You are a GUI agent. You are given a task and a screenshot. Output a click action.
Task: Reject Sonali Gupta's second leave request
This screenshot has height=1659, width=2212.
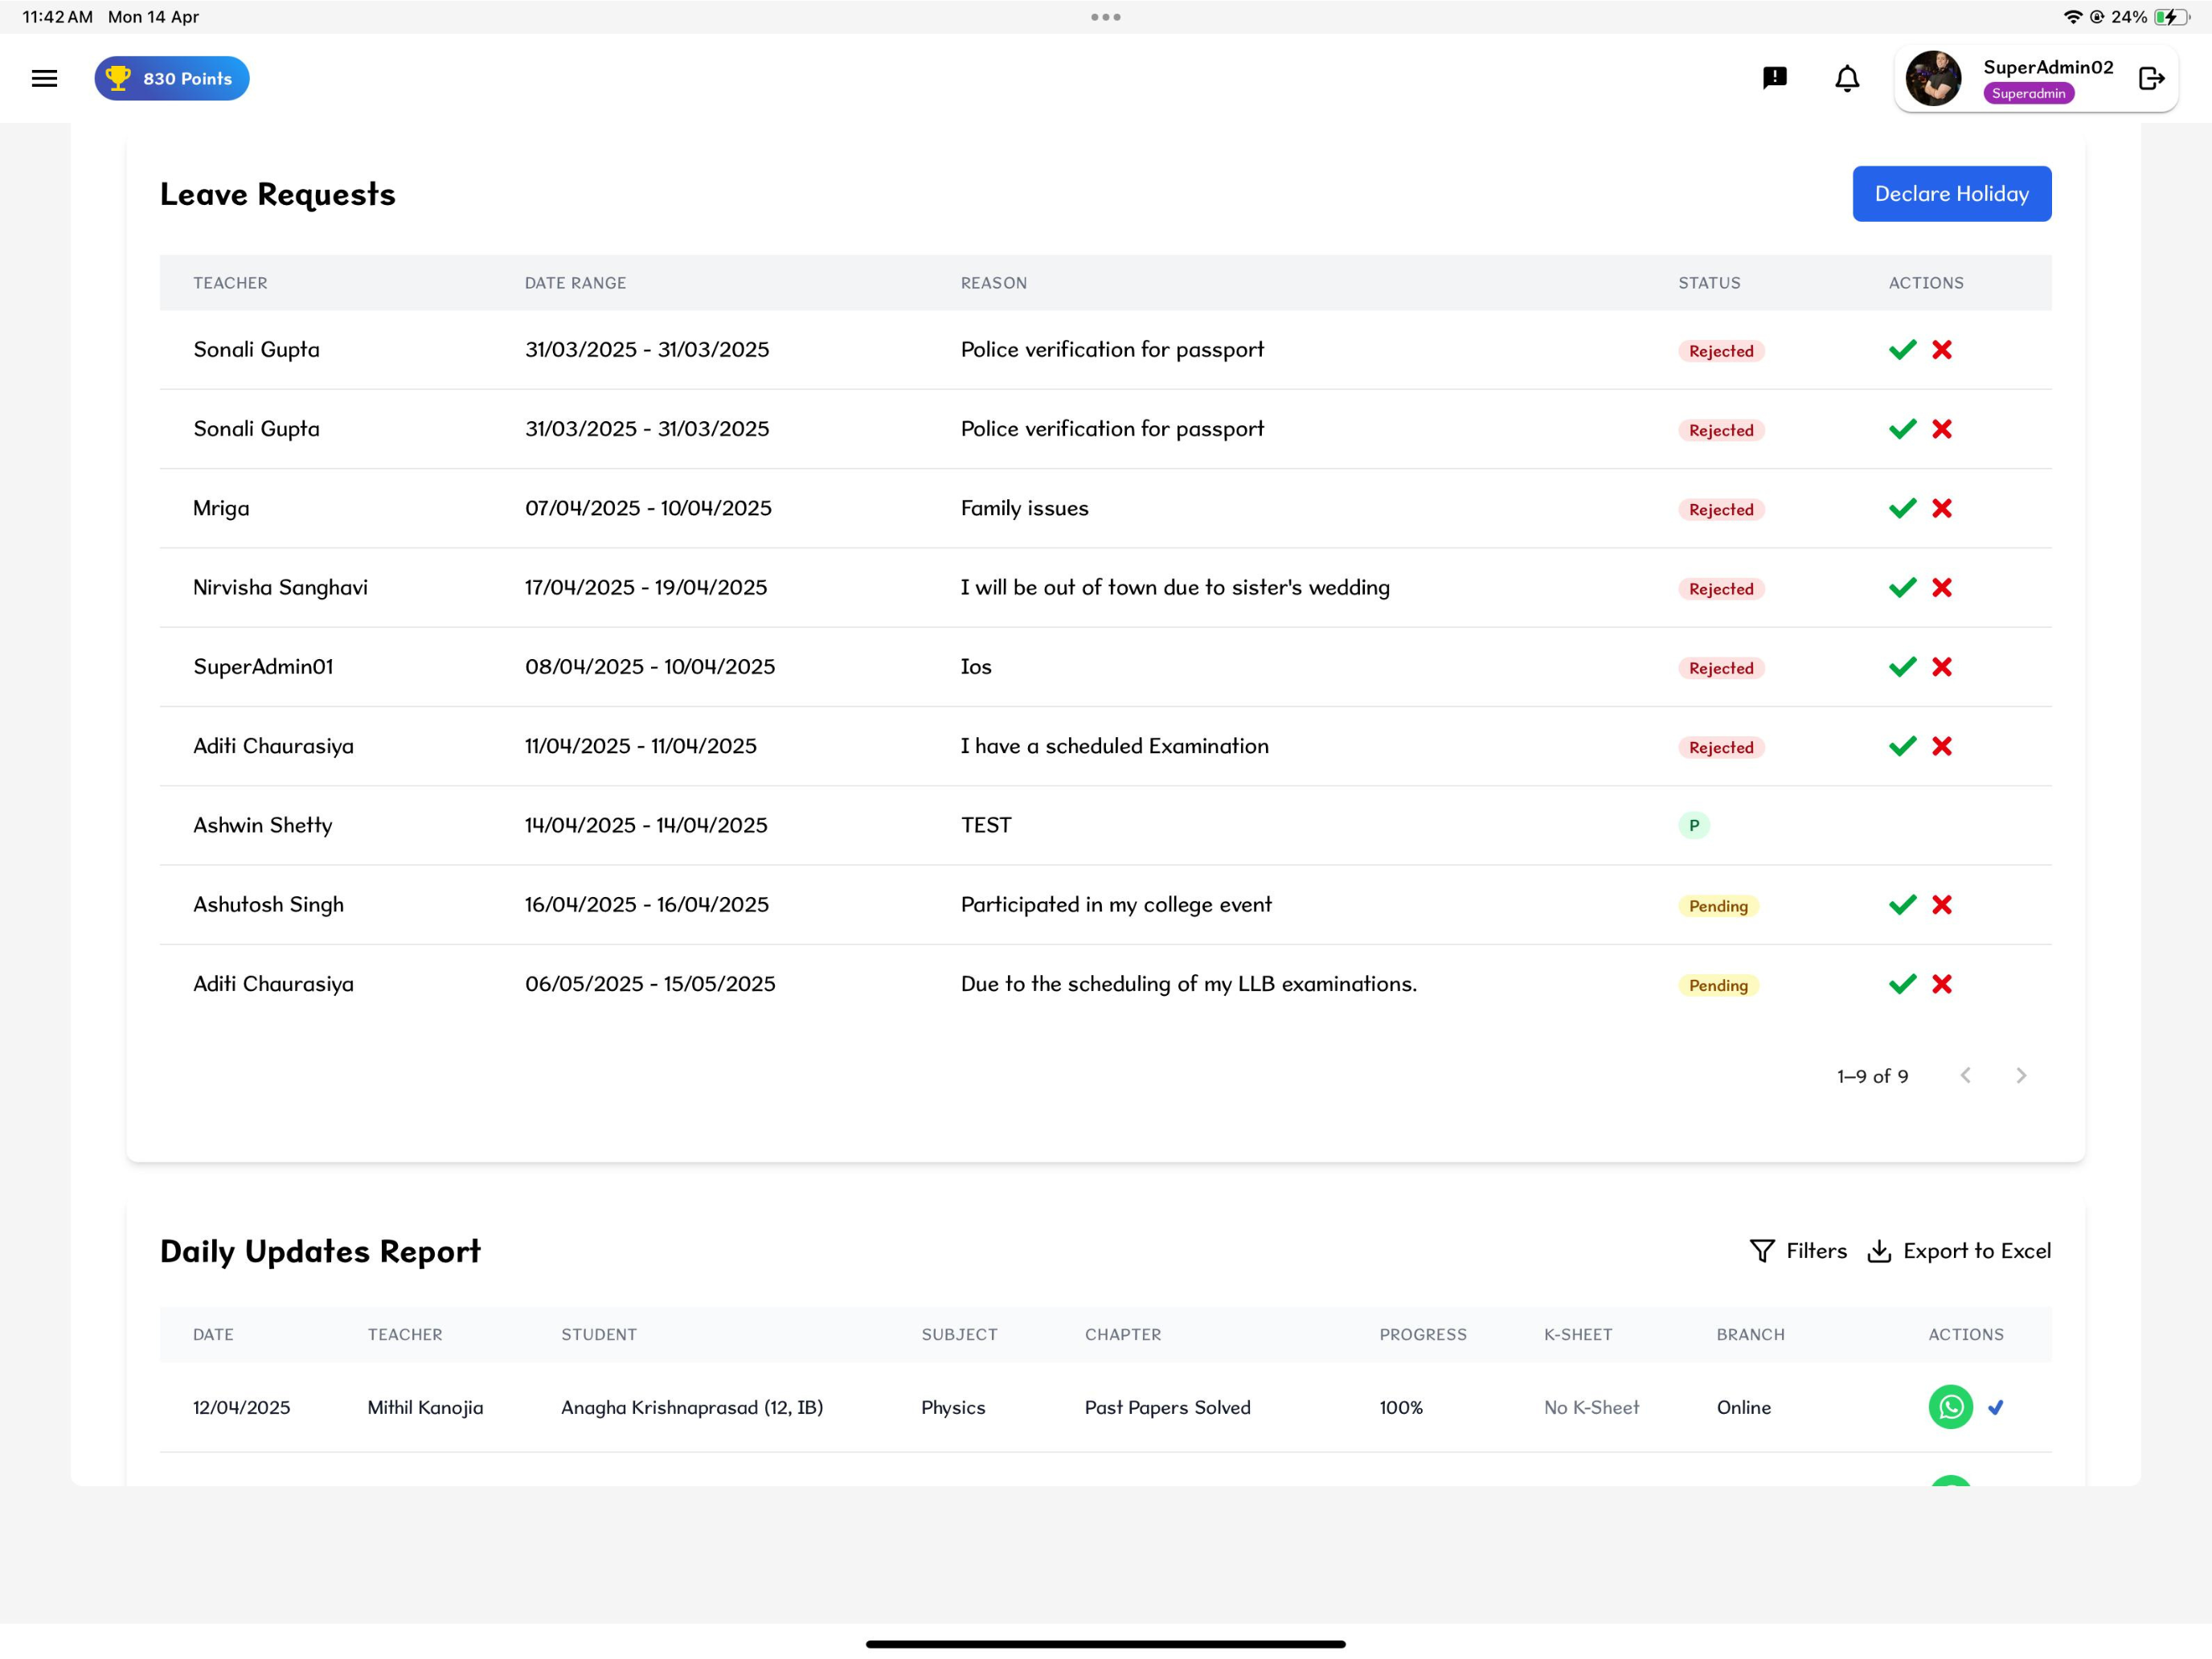[x=1941, y=429]
